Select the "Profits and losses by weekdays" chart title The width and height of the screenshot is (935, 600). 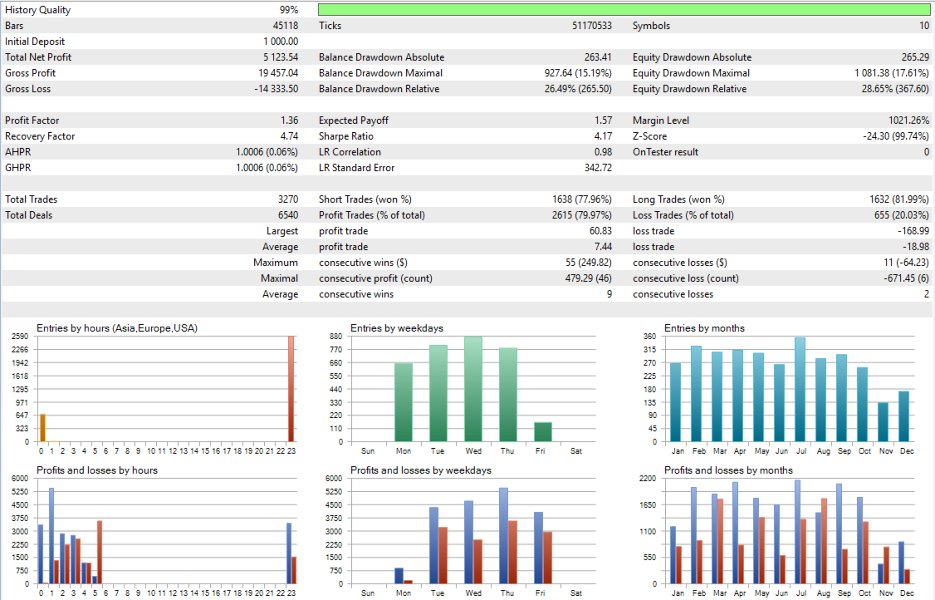tap(421, 470)
